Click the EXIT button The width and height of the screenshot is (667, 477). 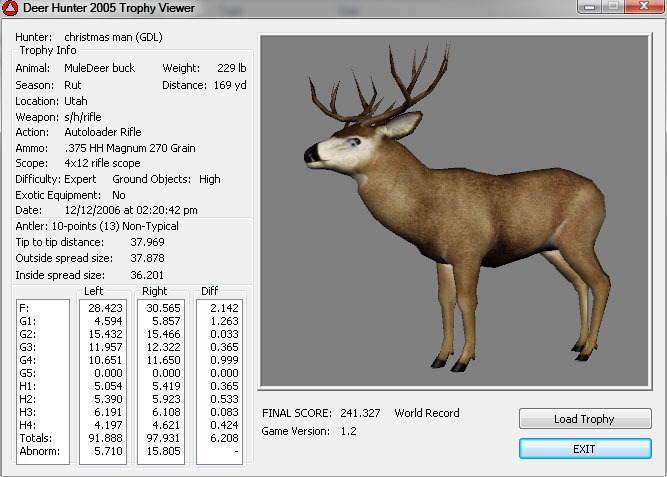[584, 449]
